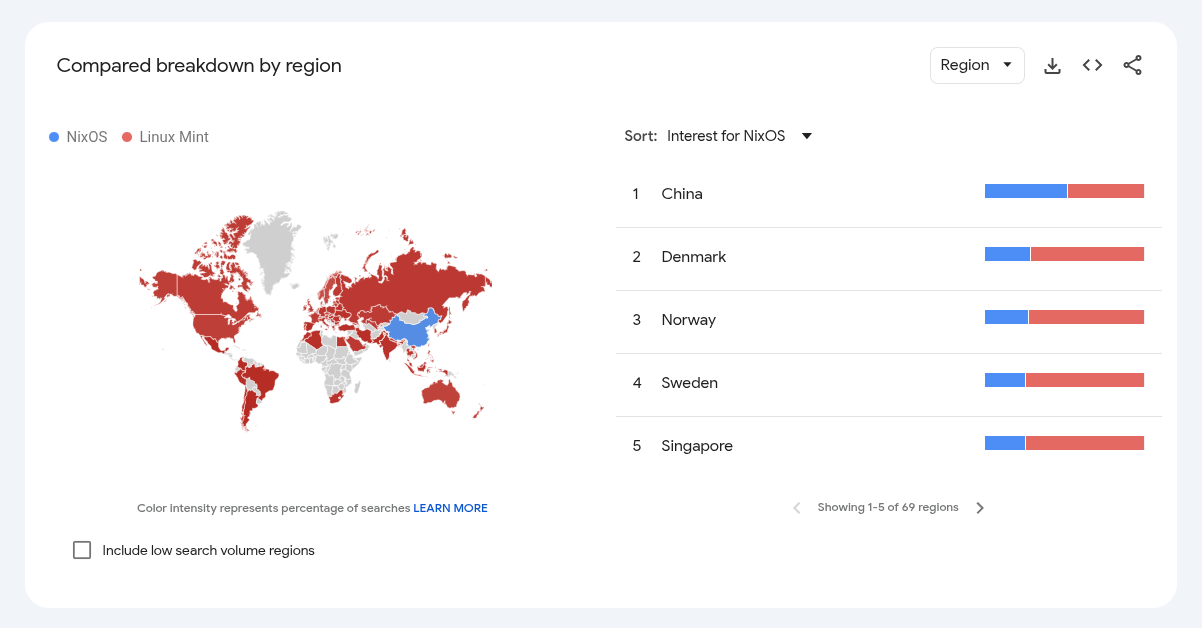Enable Include low search volume regions
Screen dimensions: 1202x628
(82, 550)
